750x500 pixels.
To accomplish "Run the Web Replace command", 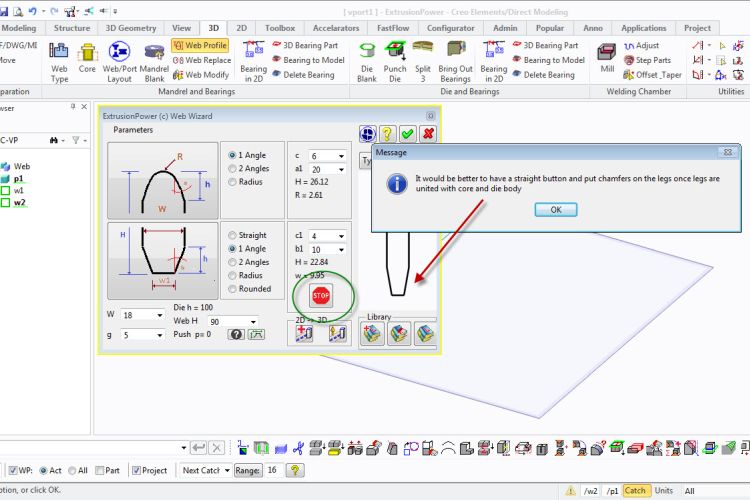I will [x=201, y=60].
